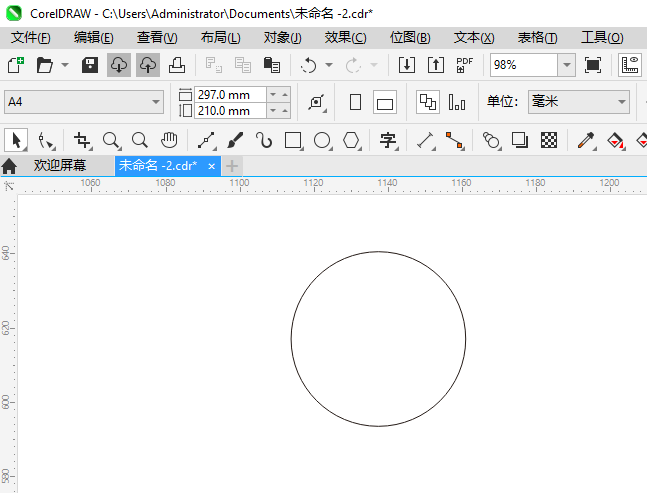Click the Copy toolbar icon
647x493 pixels.
[x=243, y=65]
